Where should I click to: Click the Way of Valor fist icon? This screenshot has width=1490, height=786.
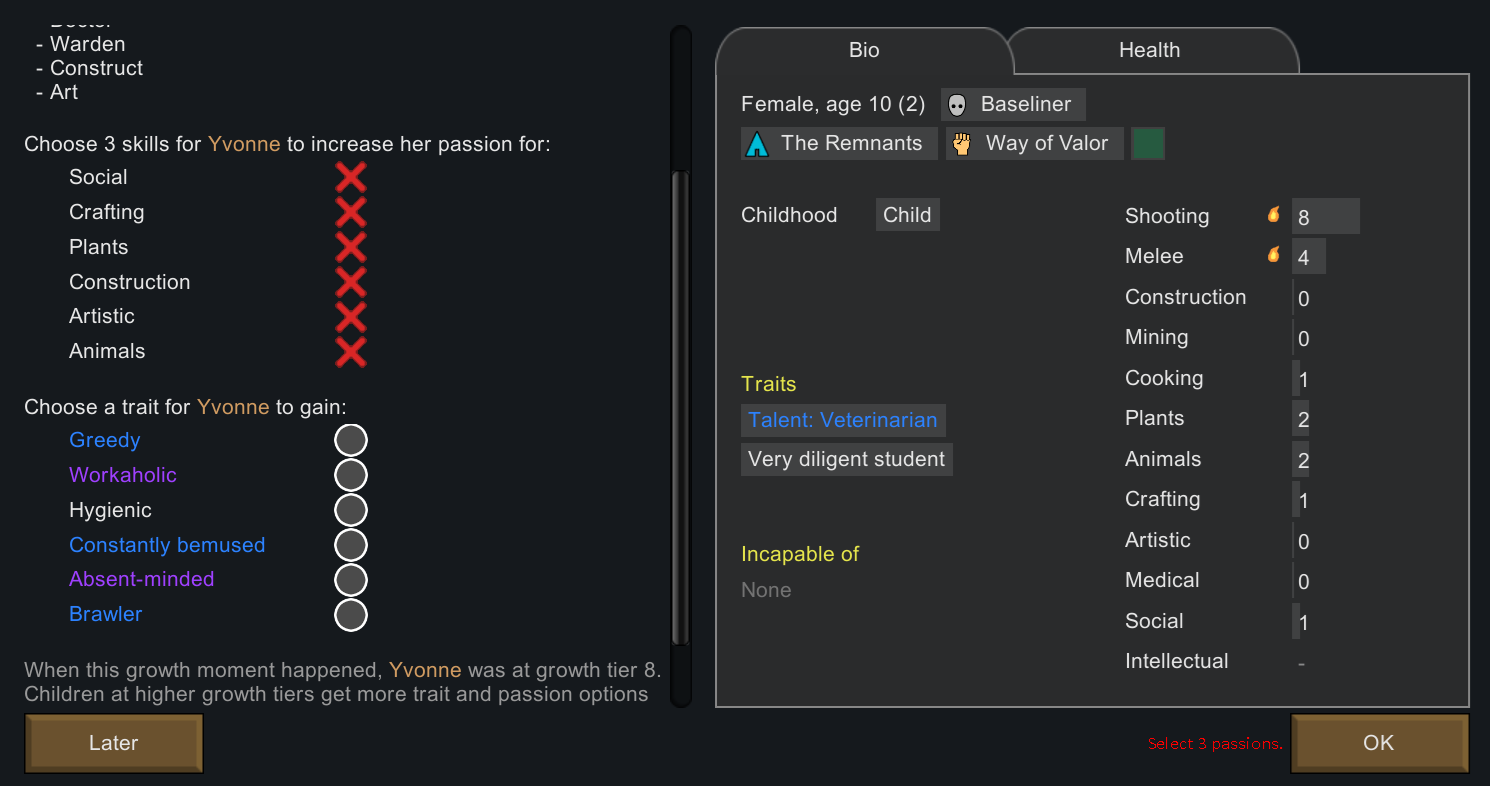click(x=962, y=144)
